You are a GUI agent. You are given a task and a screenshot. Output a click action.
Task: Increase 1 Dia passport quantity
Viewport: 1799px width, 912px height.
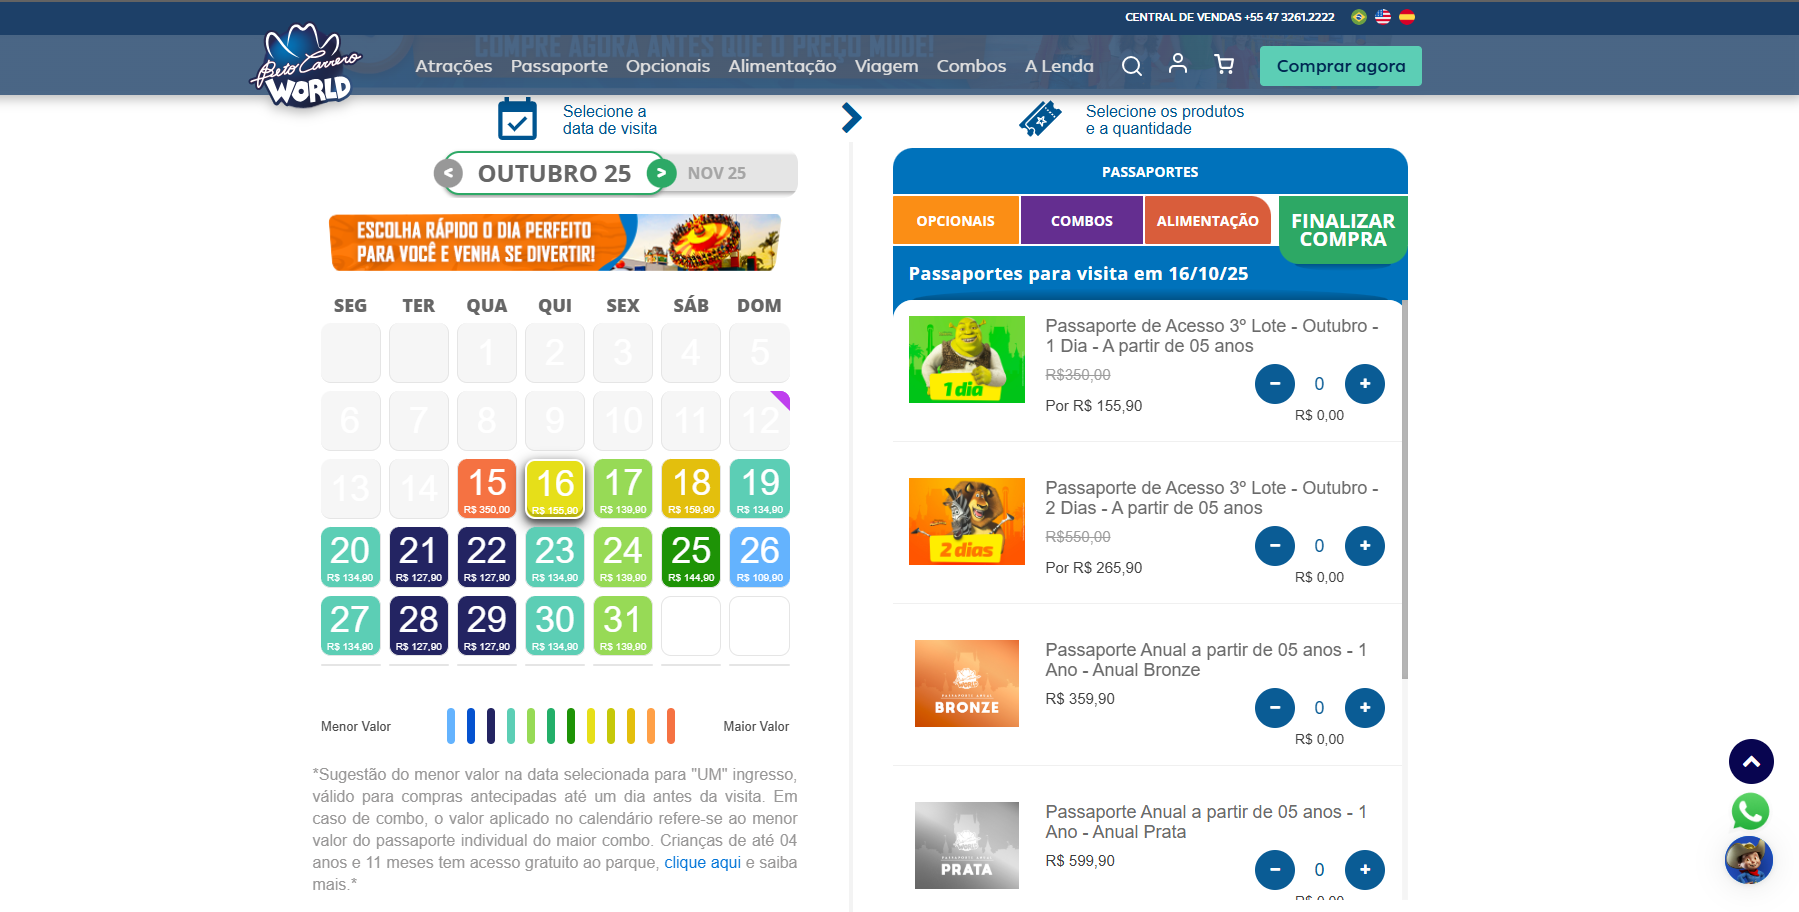click(x=1364, y=384)
